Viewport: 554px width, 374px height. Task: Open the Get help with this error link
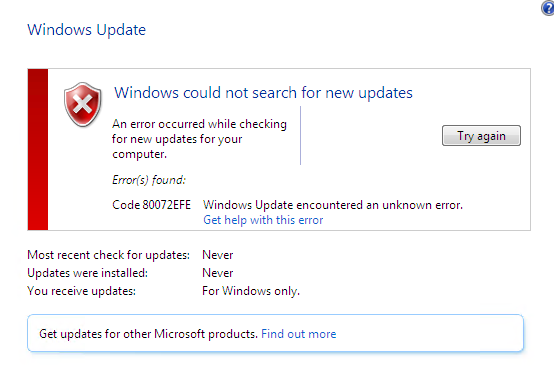[x=263, y=220]
